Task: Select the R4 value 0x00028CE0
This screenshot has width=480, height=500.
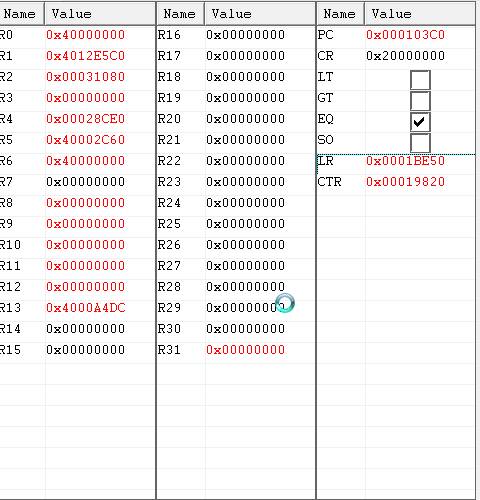Action: pos(86,119)
